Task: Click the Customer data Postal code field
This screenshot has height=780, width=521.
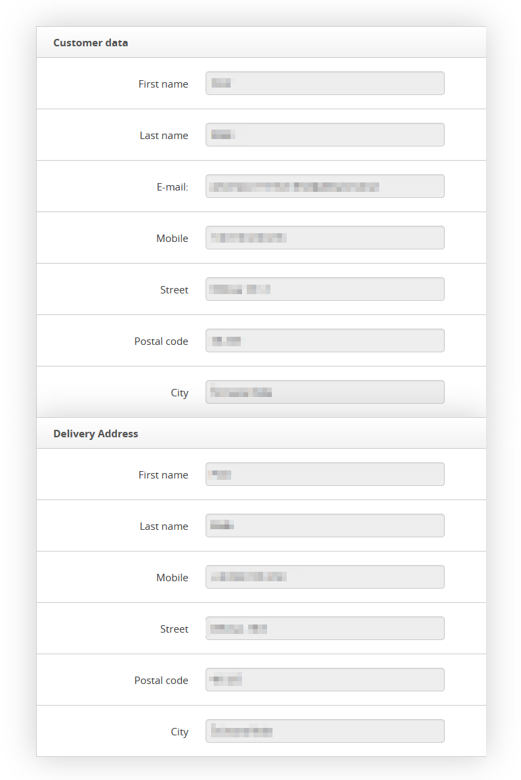Action: [325, 341]
